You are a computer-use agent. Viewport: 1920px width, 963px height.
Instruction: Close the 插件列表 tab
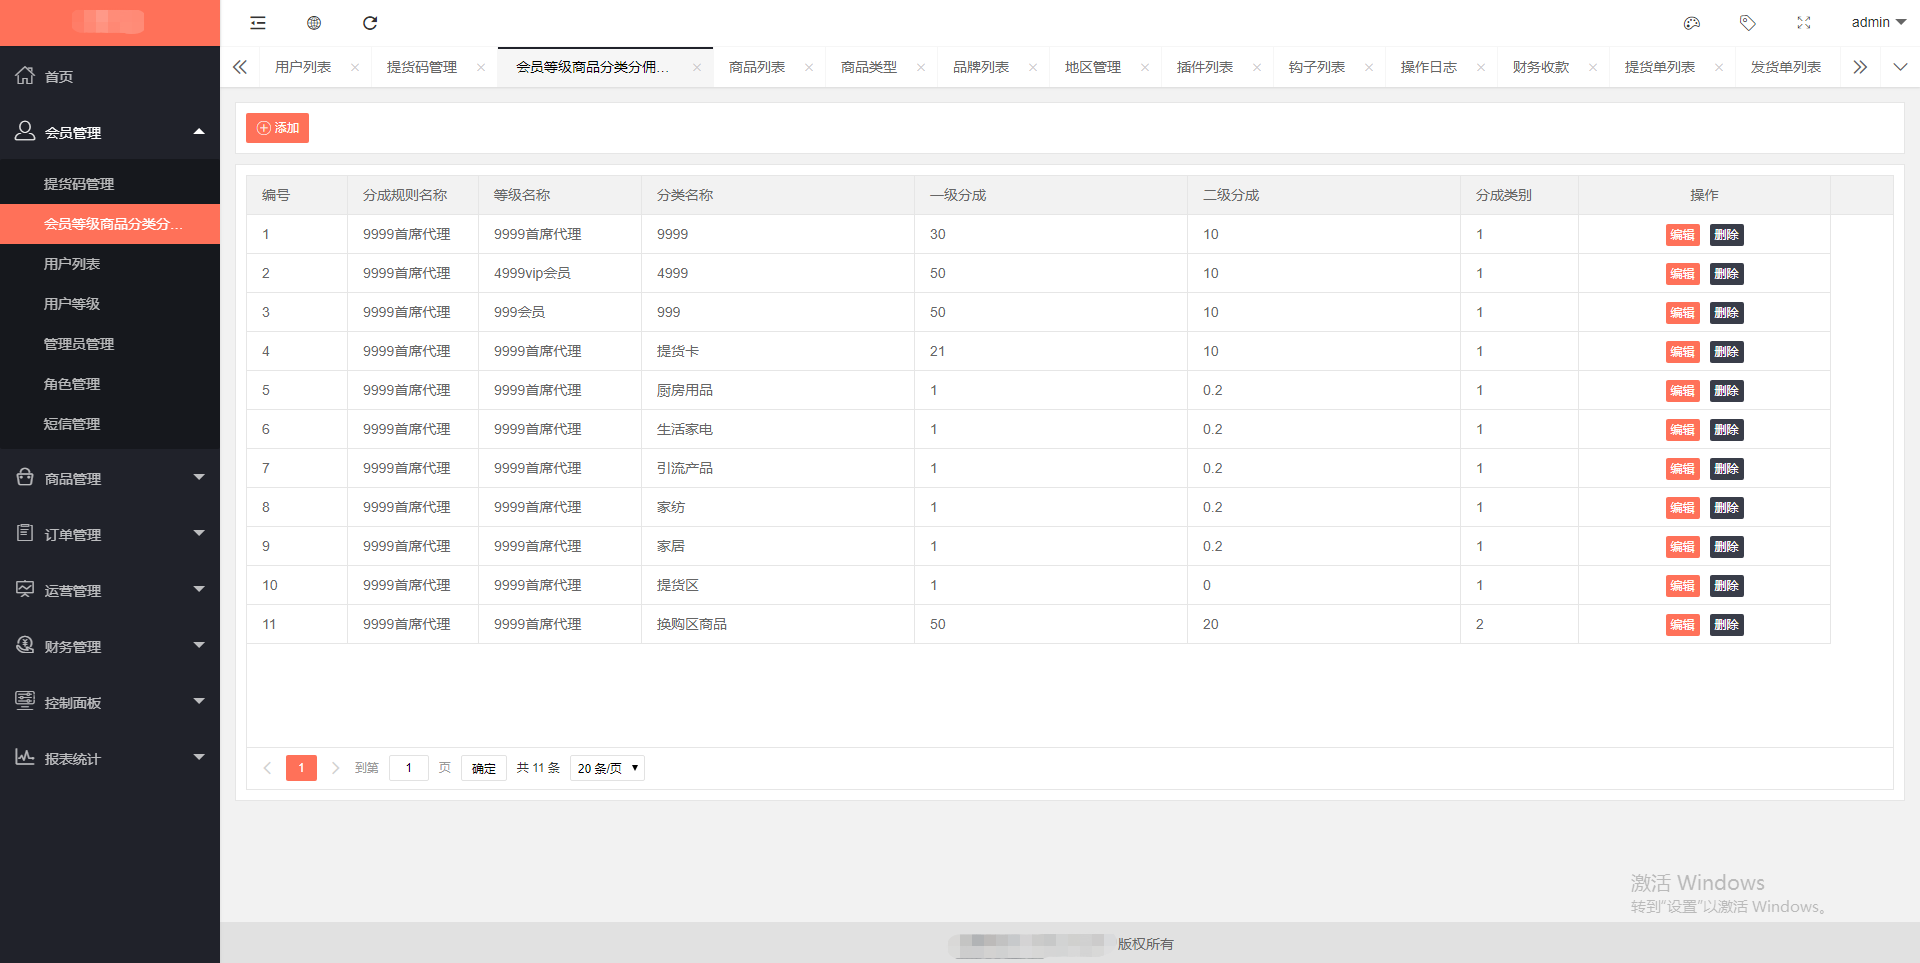(x=1257, y=68)
